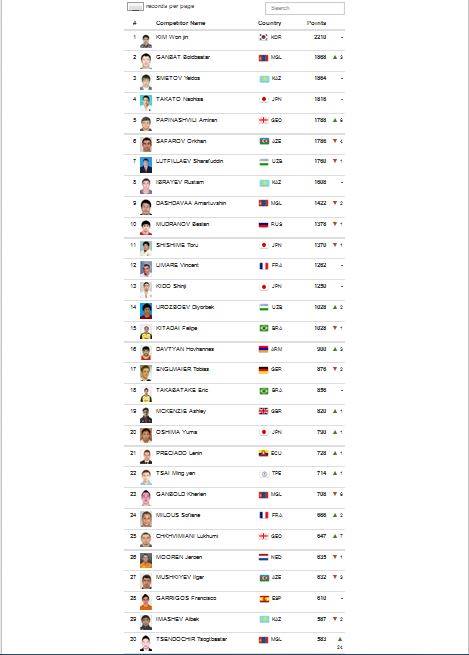Viewport: 469px width, 655px height.
Task: Click the Netherlands flag beside MOOREN
Action: (264, 557)
